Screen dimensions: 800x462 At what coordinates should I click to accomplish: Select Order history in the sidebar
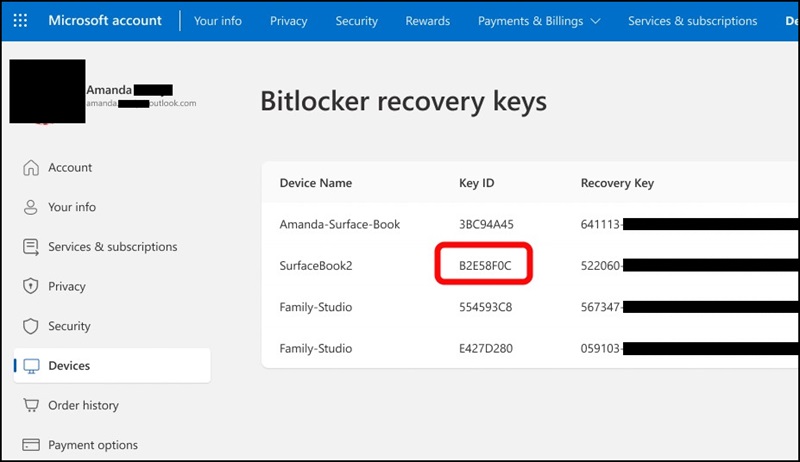tap(83, 405)
